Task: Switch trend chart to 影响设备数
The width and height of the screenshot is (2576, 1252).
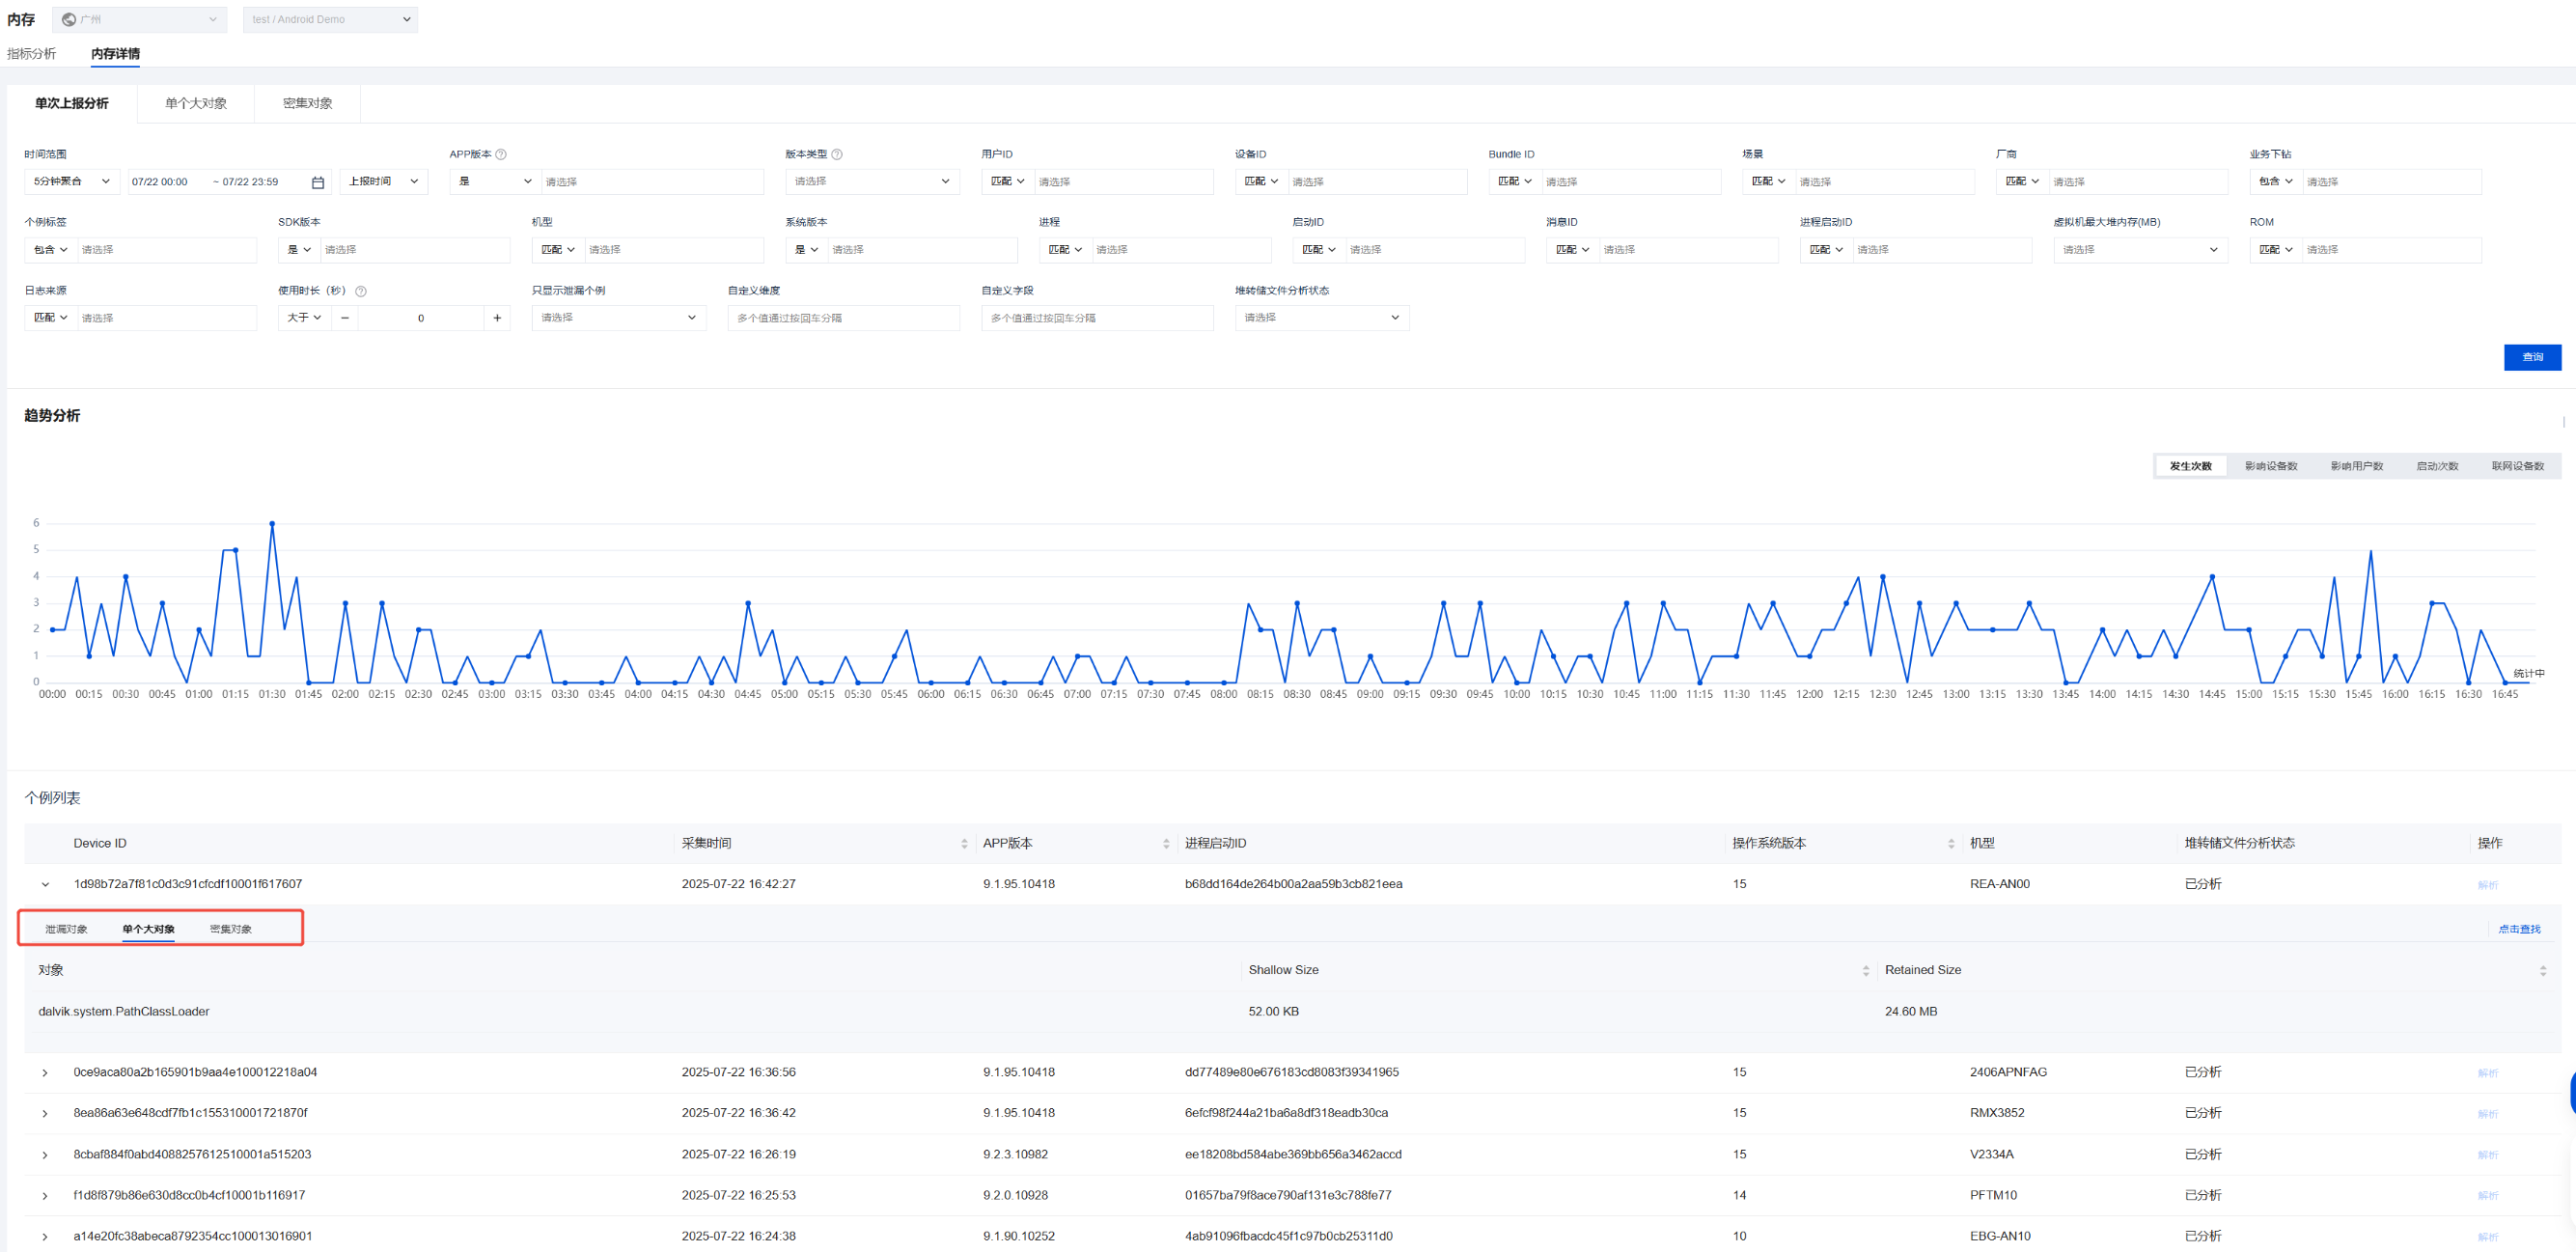Action: 2270,466
